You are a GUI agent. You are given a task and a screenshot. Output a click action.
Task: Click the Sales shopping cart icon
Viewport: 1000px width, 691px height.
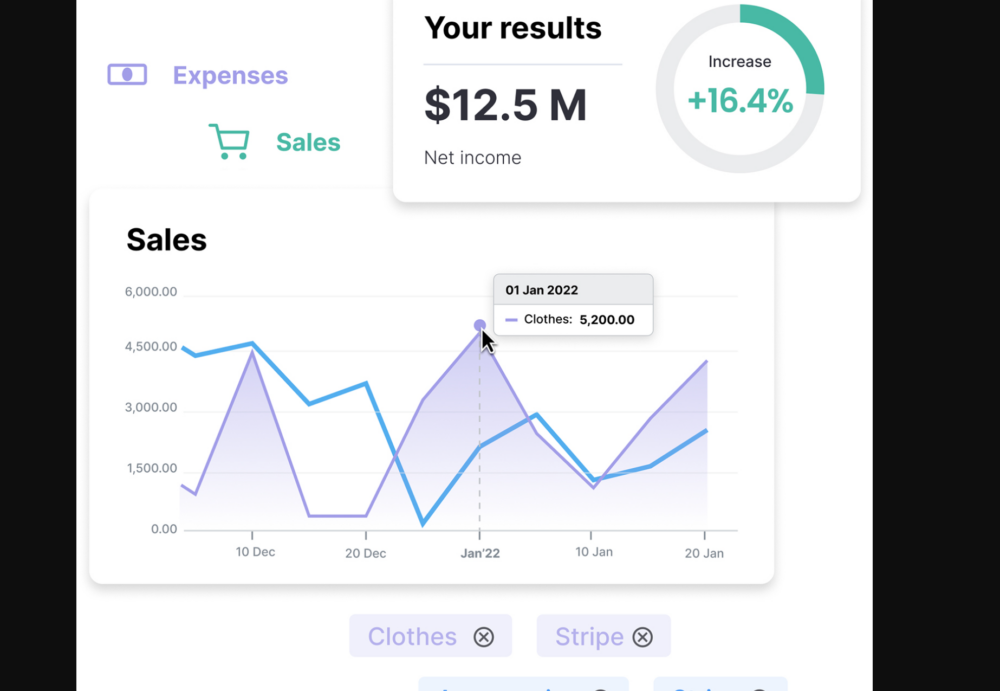(x=229, y=142)
